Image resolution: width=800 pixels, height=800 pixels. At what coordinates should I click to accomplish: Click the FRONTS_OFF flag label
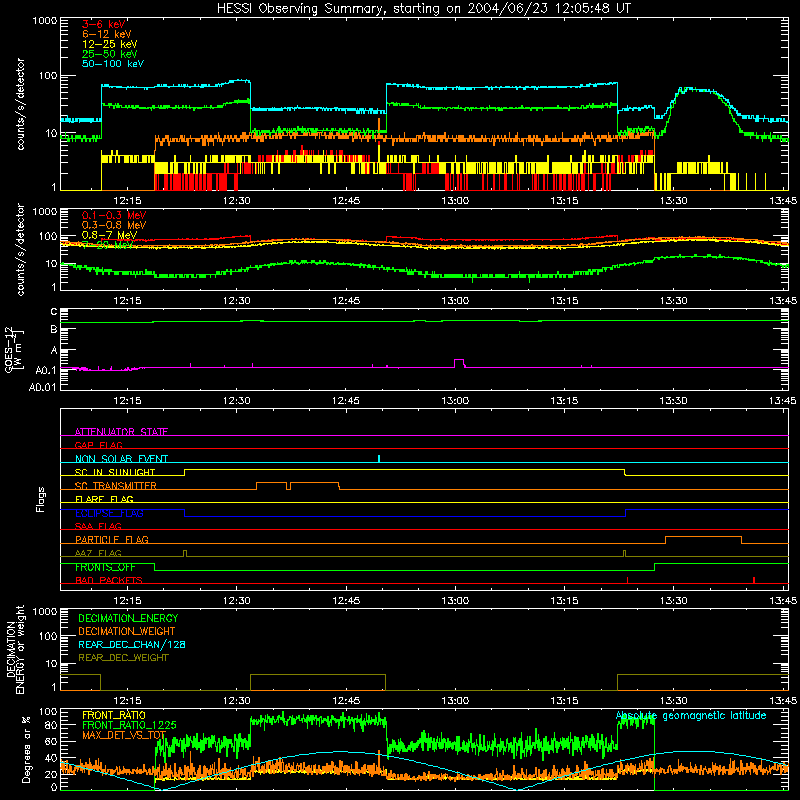coord(105,567)
